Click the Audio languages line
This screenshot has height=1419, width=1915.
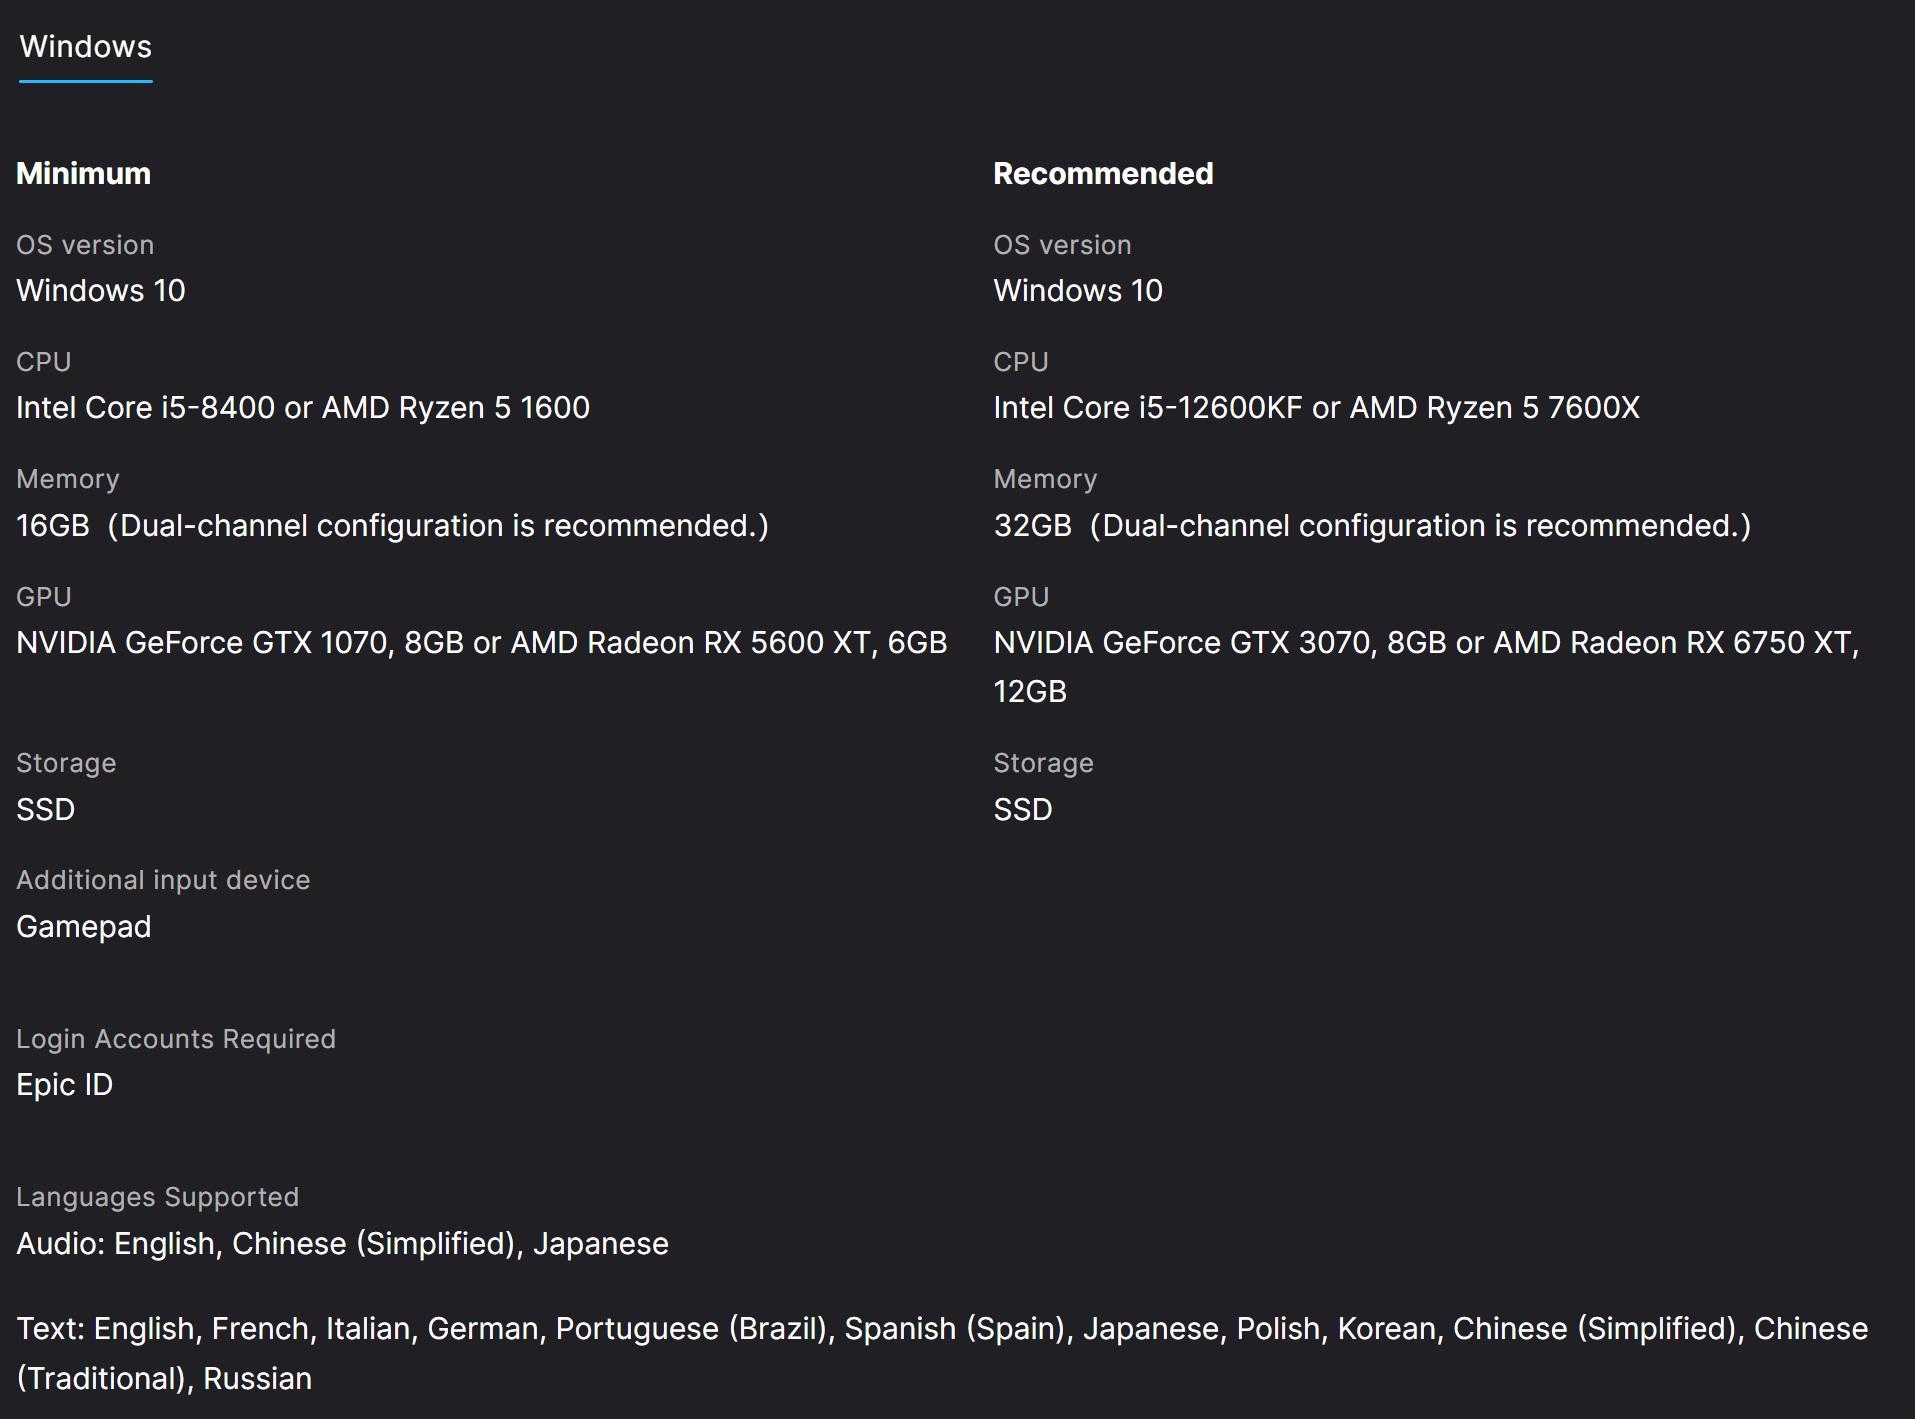[342, 1244]
